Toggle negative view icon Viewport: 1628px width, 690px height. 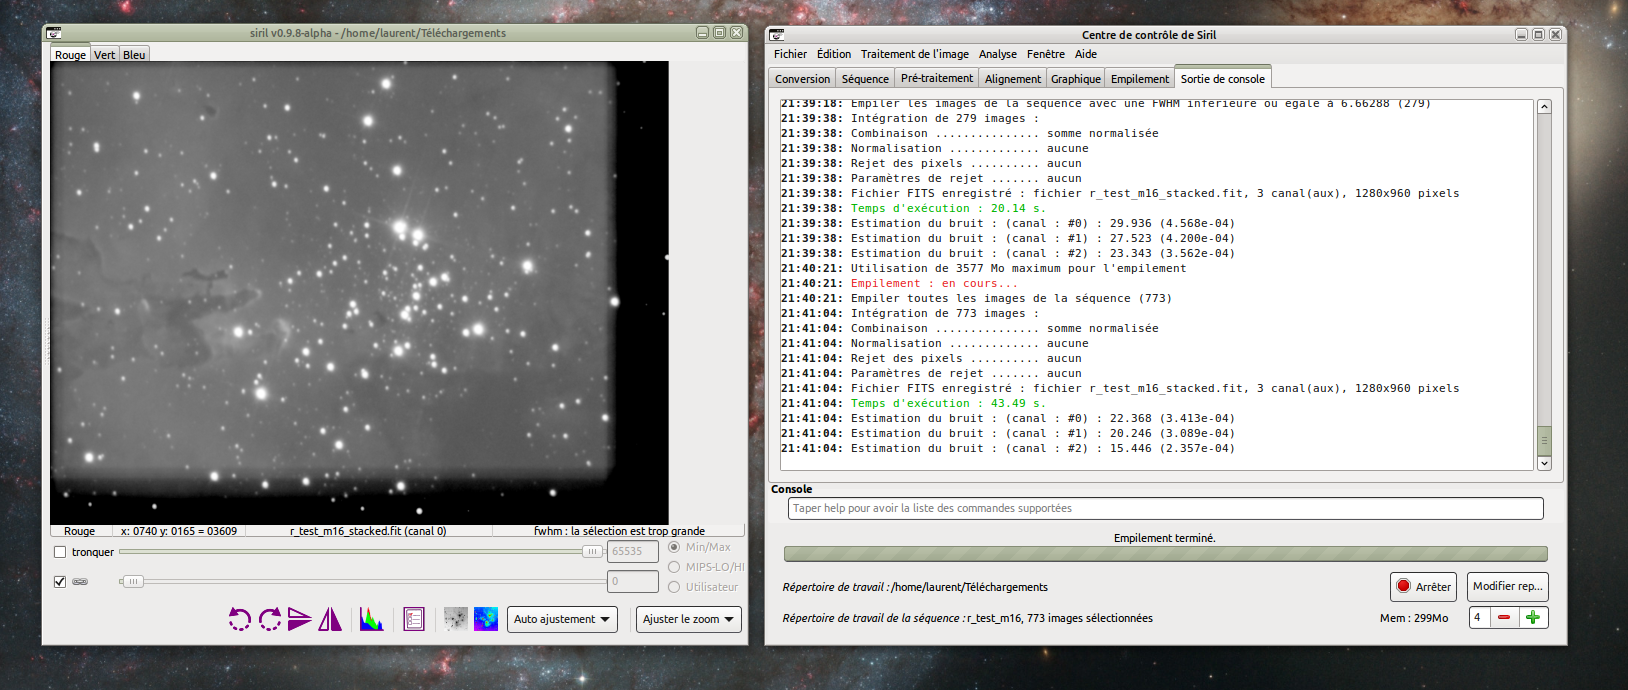tap(456, 619)
